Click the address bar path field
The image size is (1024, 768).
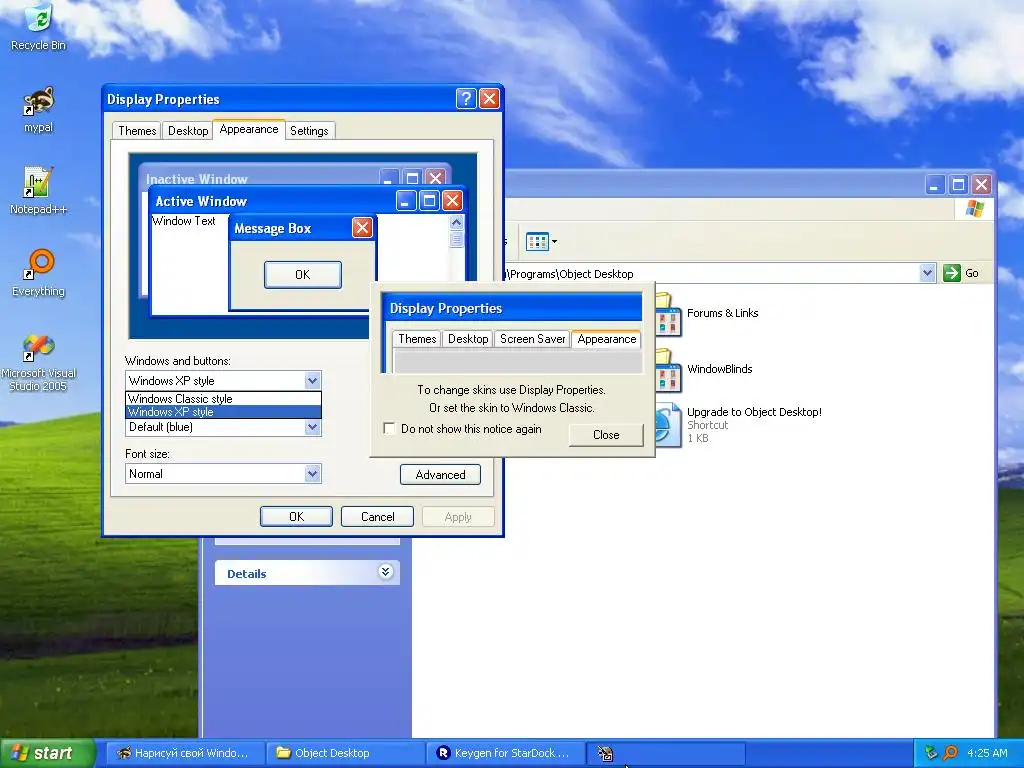[x=712, y=274]
